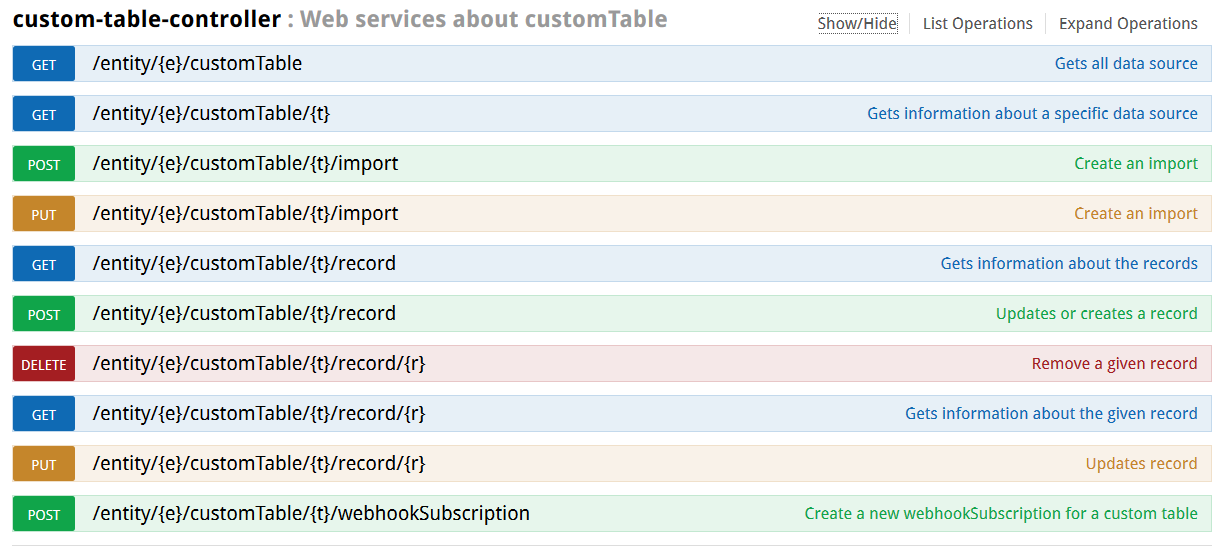Click the 'Updates record' description

point(1141,464)
